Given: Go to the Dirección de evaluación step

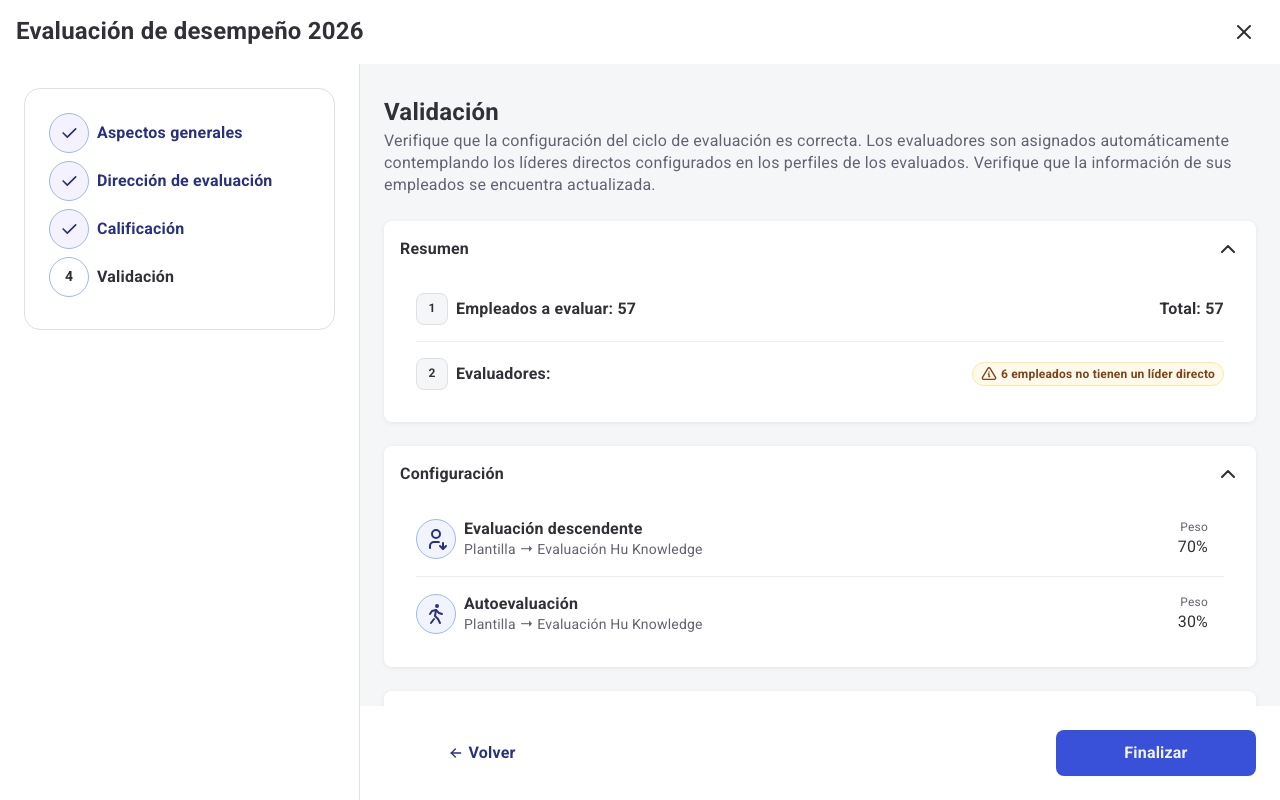Looking at the screenshot, I should click(x=185, y=181).
